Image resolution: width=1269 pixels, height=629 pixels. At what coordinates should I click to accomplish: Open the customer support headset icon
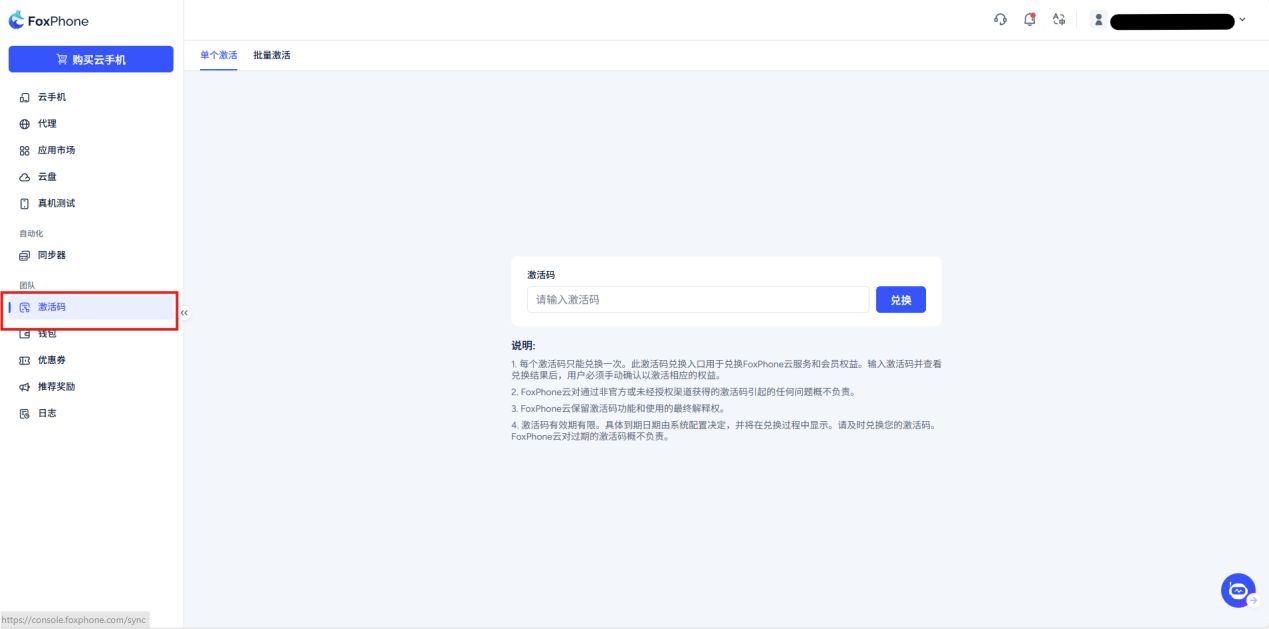click(x=1000, y=20)
